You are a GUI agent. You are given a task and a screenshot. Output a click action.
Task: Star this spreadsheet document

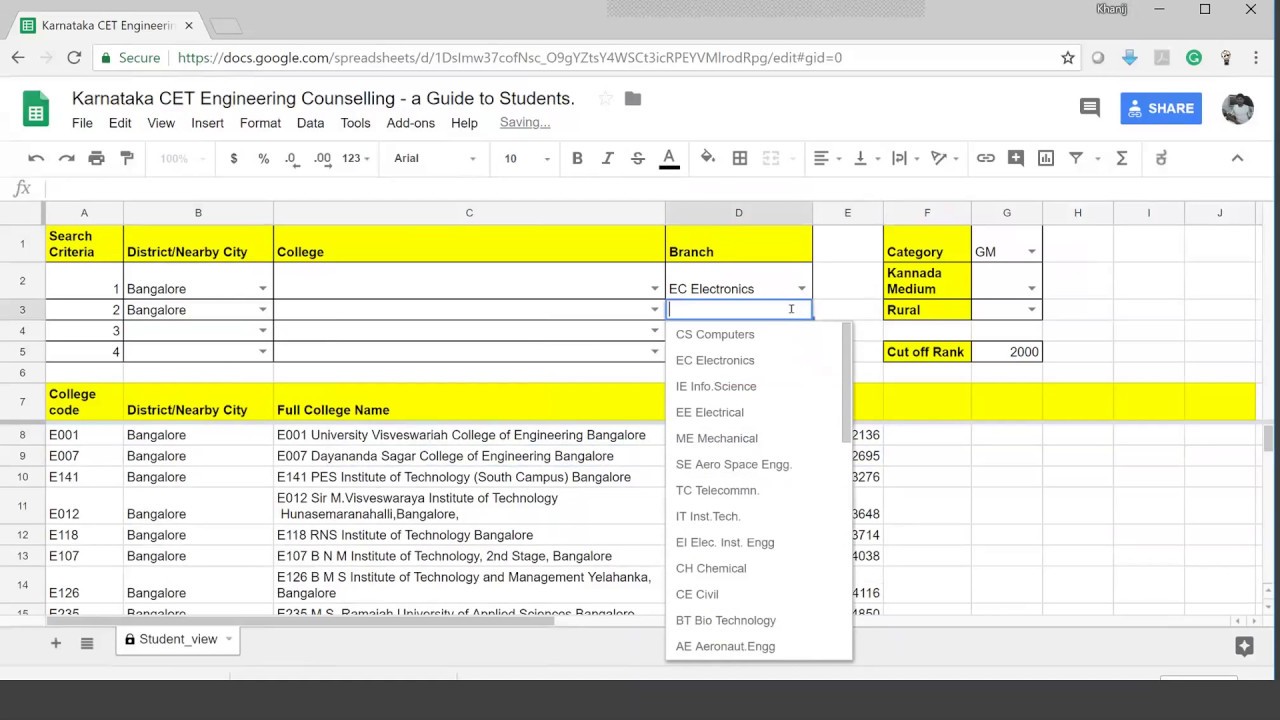pos(605,98)
